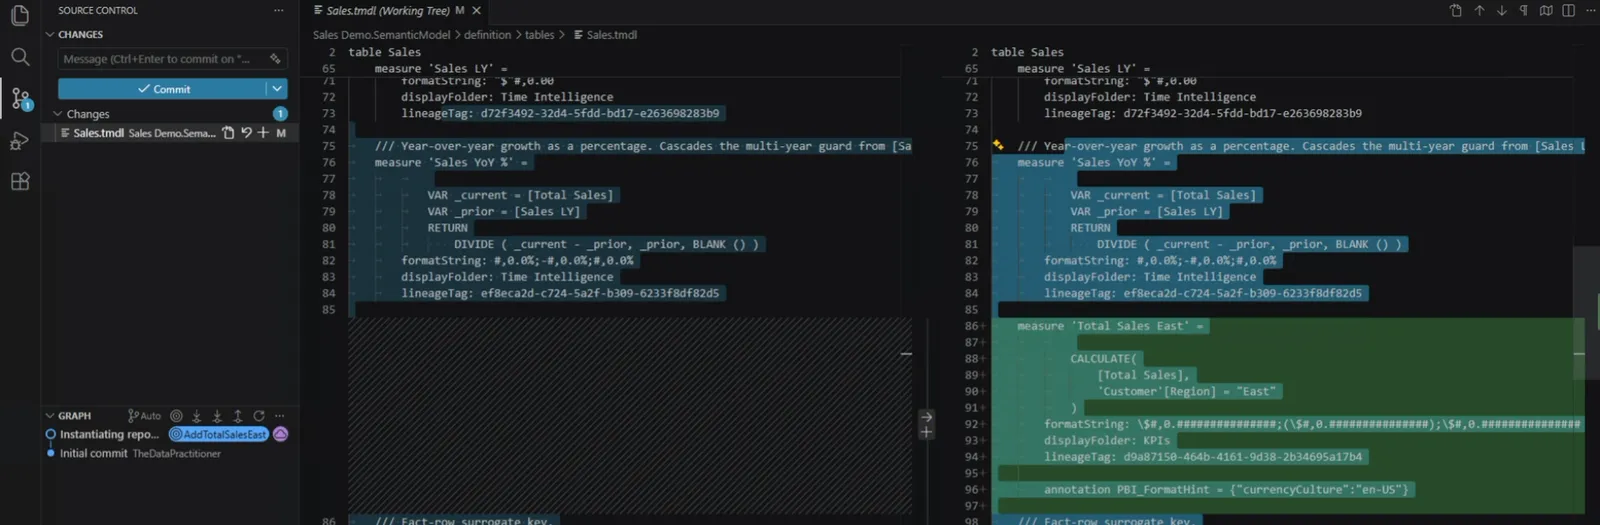Click 'annotation PBI_FormatHint' line
Screen dimensions: 1600x525
point(1226,489)
